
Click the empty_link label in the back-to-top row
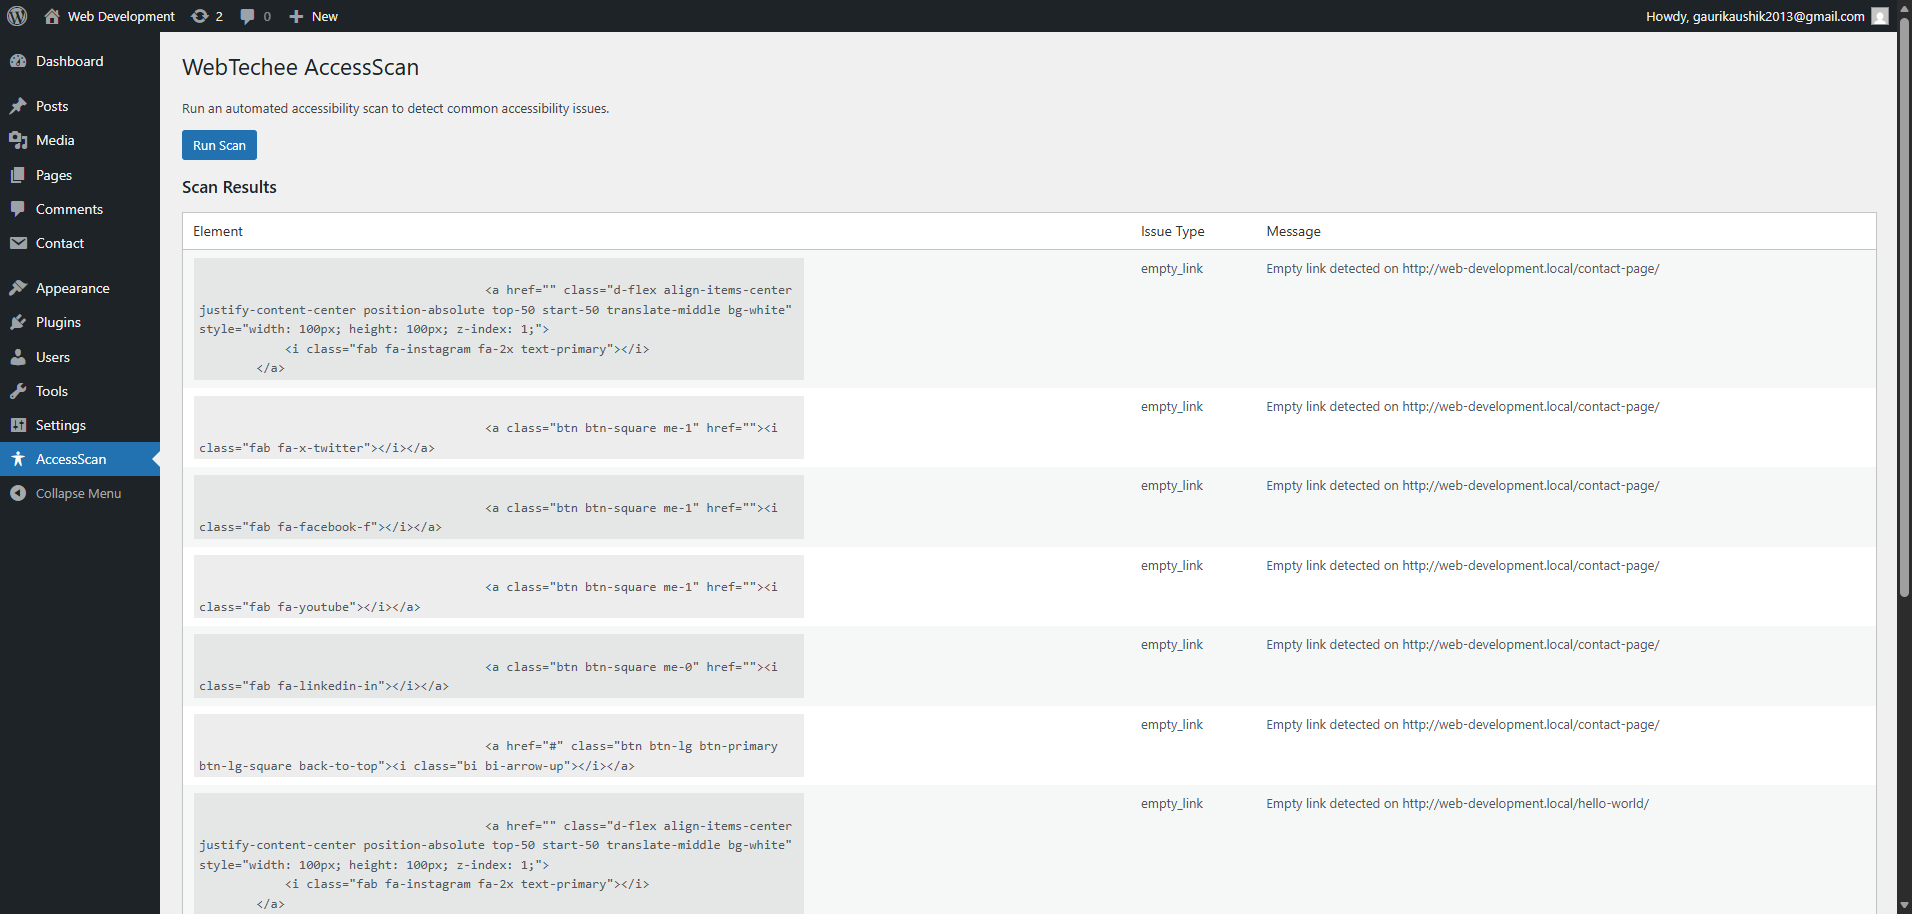1172,725
